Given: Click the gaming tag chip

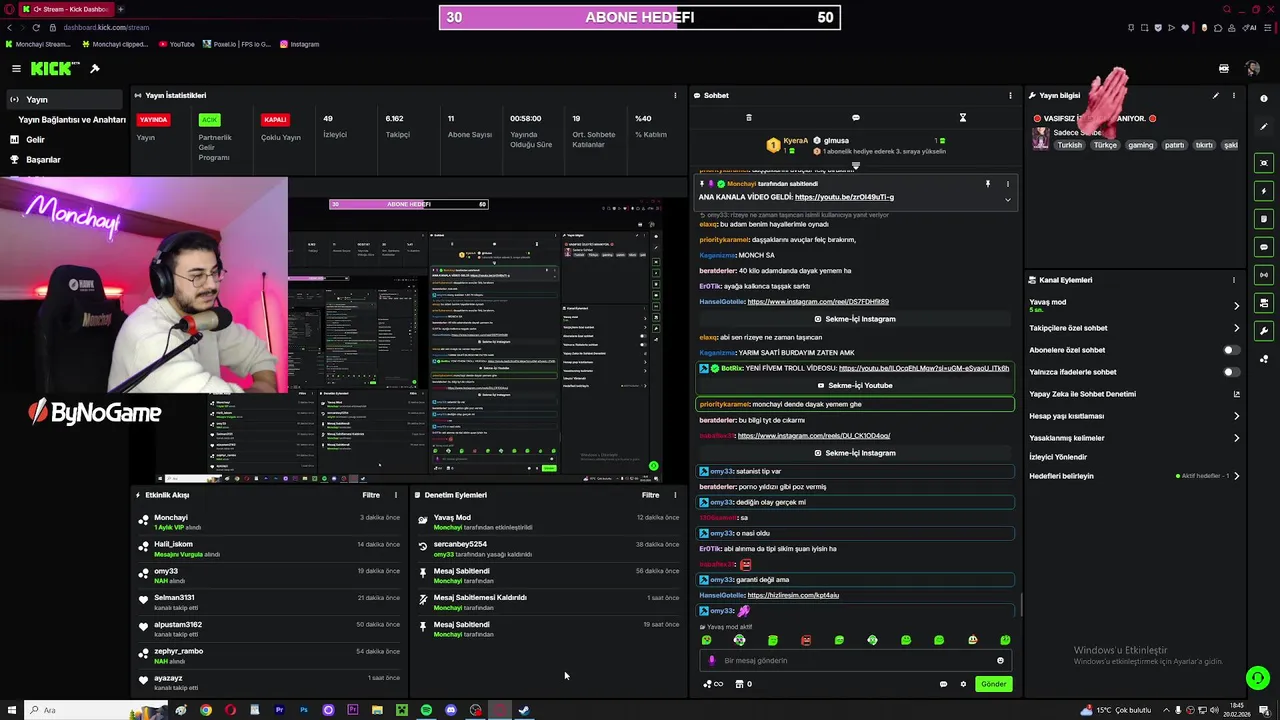Looking at the screenshot, I should (x=1140, y=145).
